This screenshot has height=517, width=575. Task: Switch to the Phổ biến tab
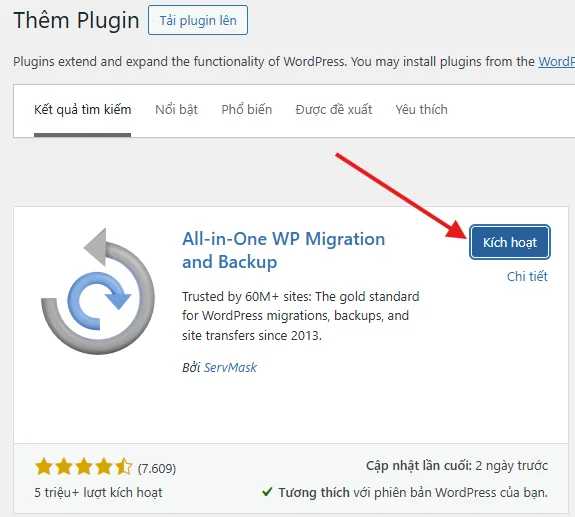tap(247, 110)
